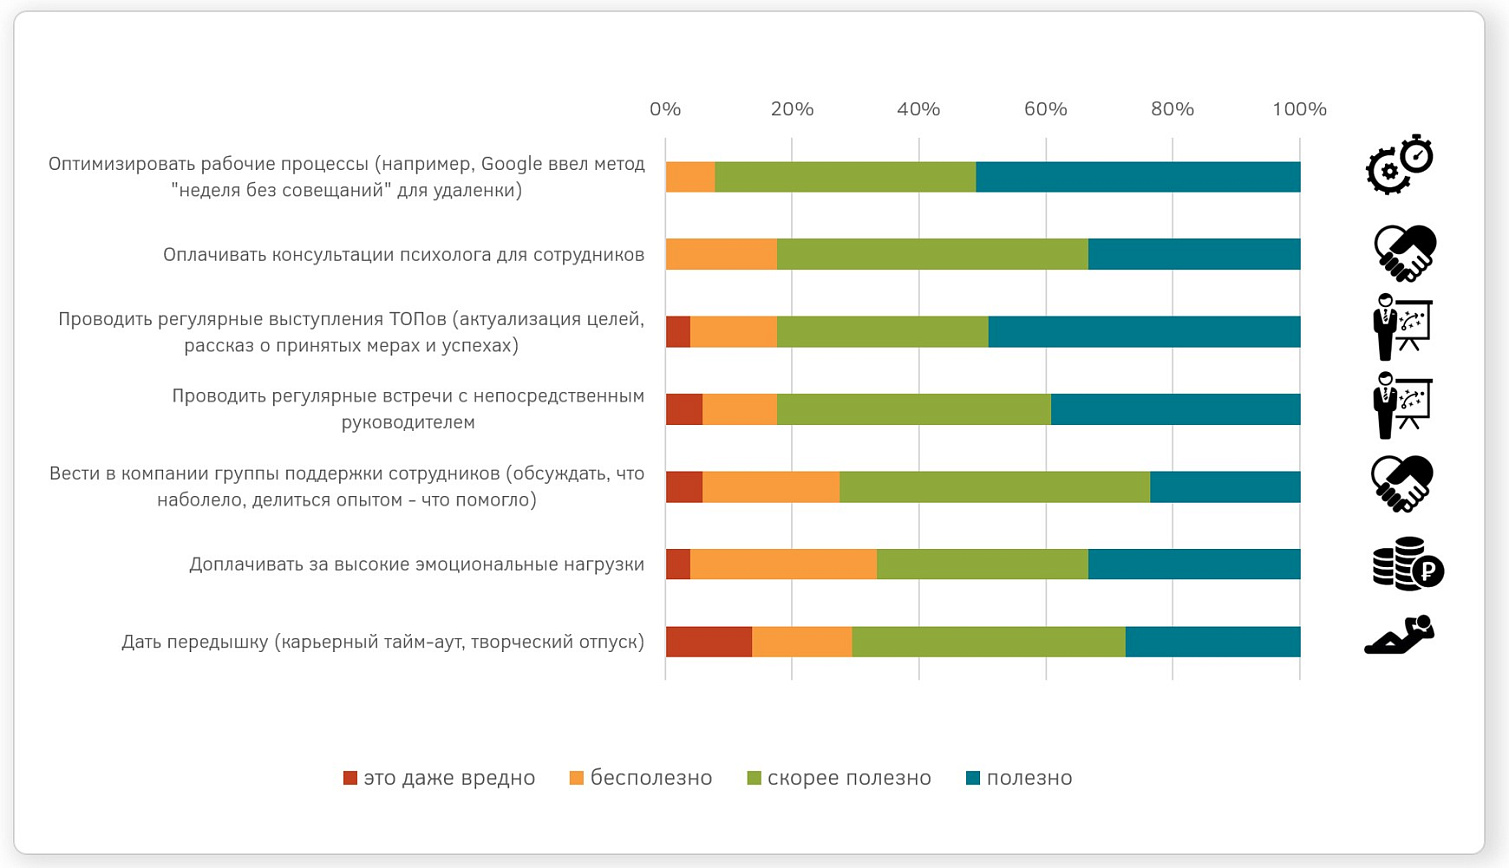
Task: Click the reclining person icon
Action: (1400, 635)
